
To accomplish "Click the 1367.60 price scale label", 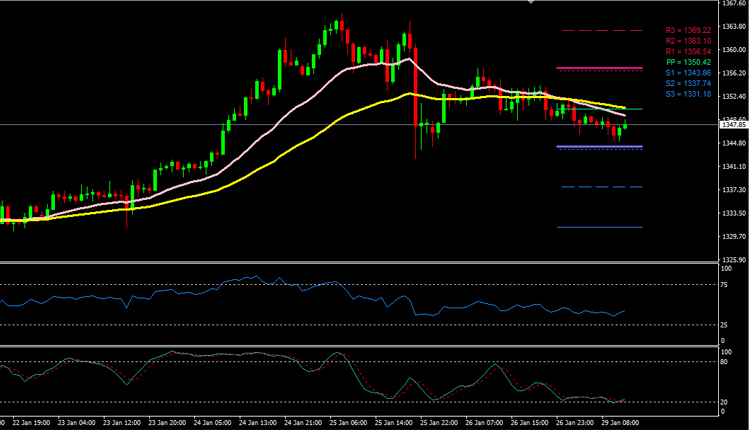I will tap(733, 5).
